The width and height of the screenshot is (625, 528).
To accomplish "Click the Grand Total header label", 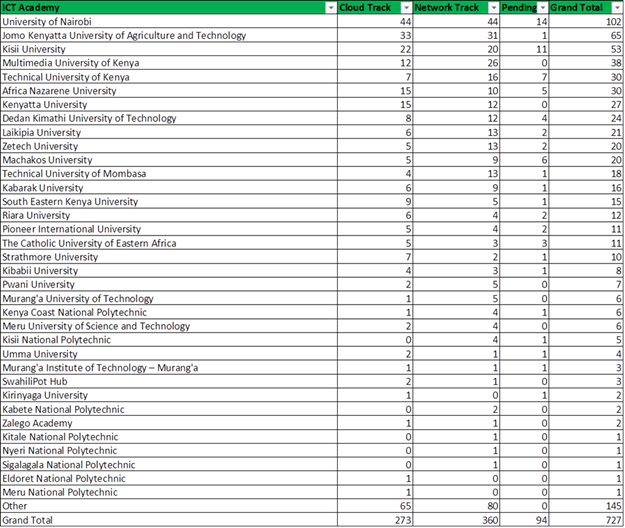I will pos(577,7).
